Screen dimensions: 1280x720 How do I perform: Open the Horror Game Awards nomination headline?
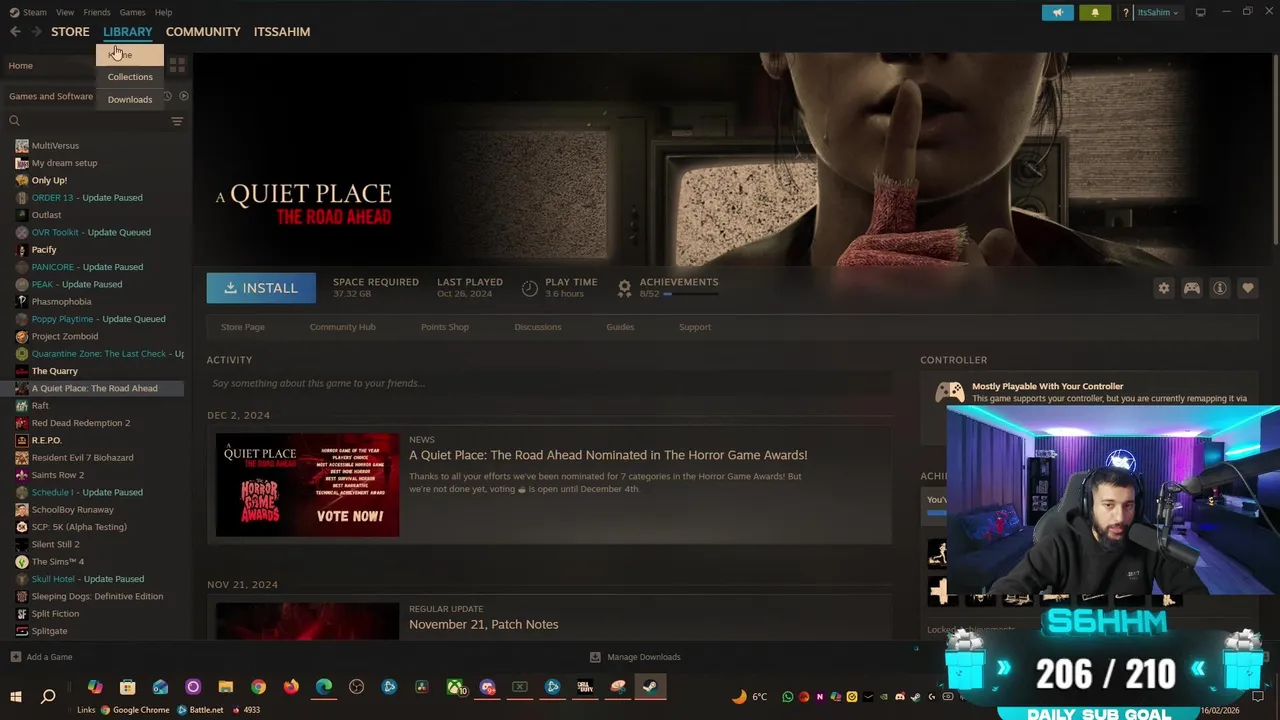(x=608, y=455)
